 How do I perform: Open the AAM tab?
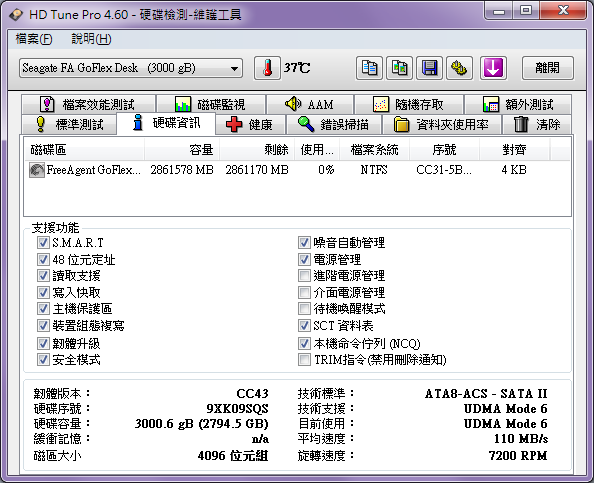(x=310, y=104)
